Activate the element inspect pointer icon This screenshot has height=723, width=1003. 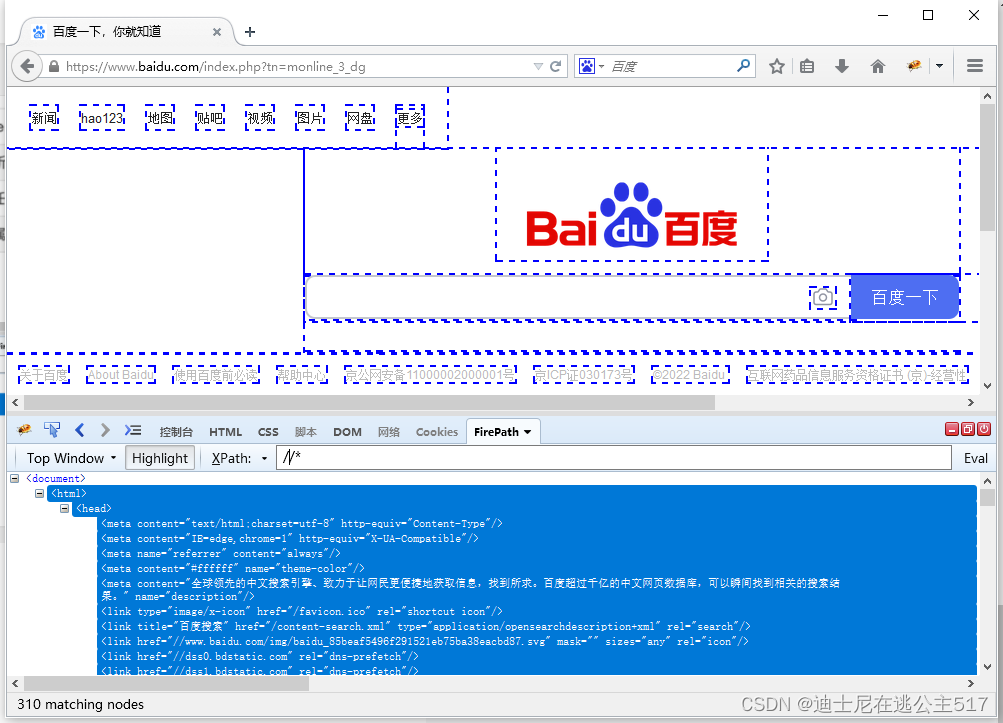click(x=52, y=430)
